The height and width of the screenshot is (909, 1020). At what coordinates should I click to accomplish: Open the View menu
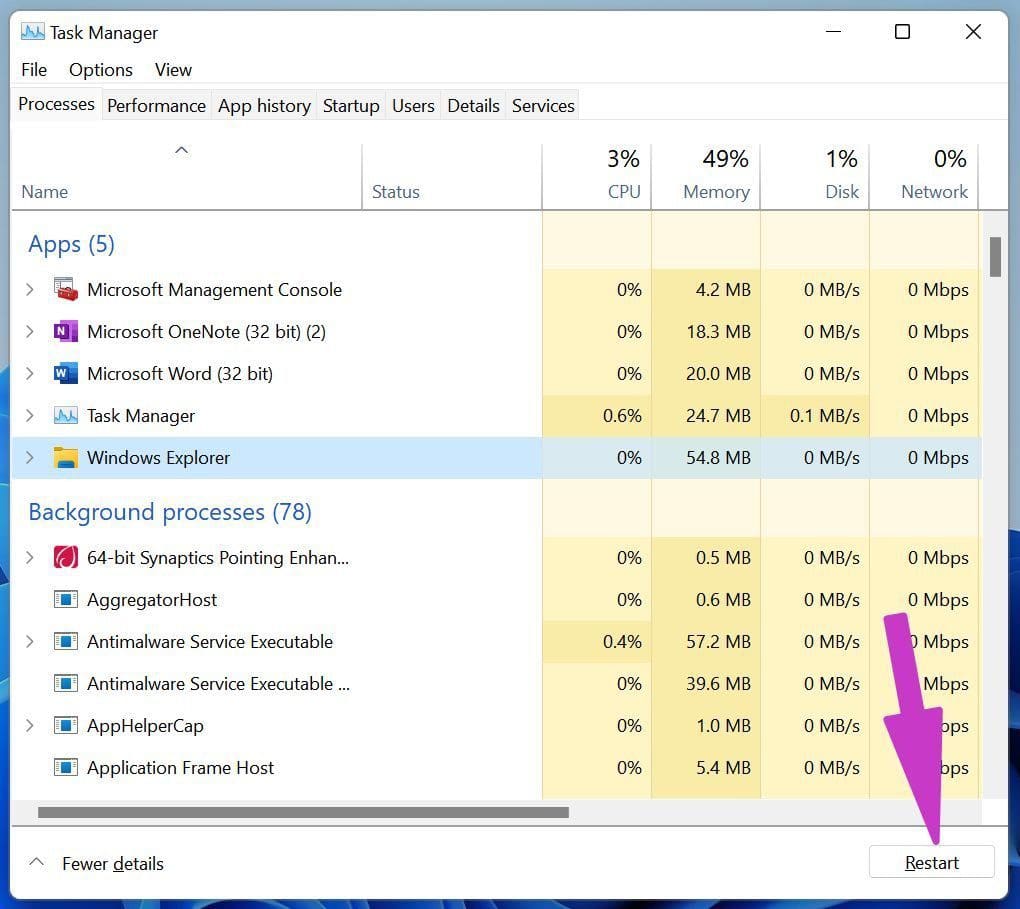[x=172, y=69]
